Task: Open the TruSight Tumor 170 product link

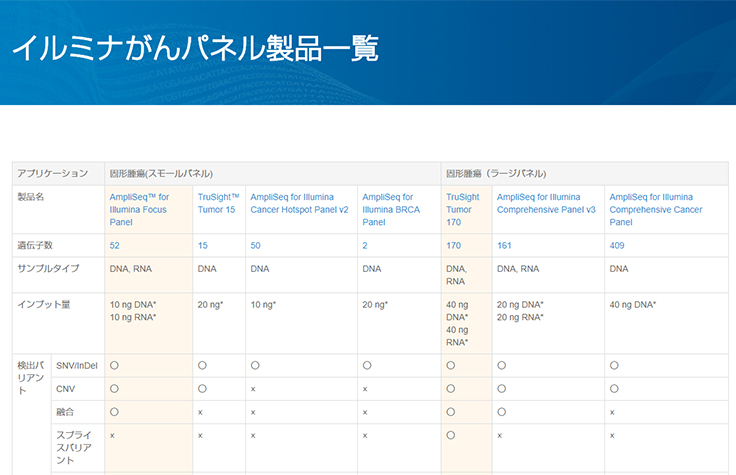Action: (462, 209)
